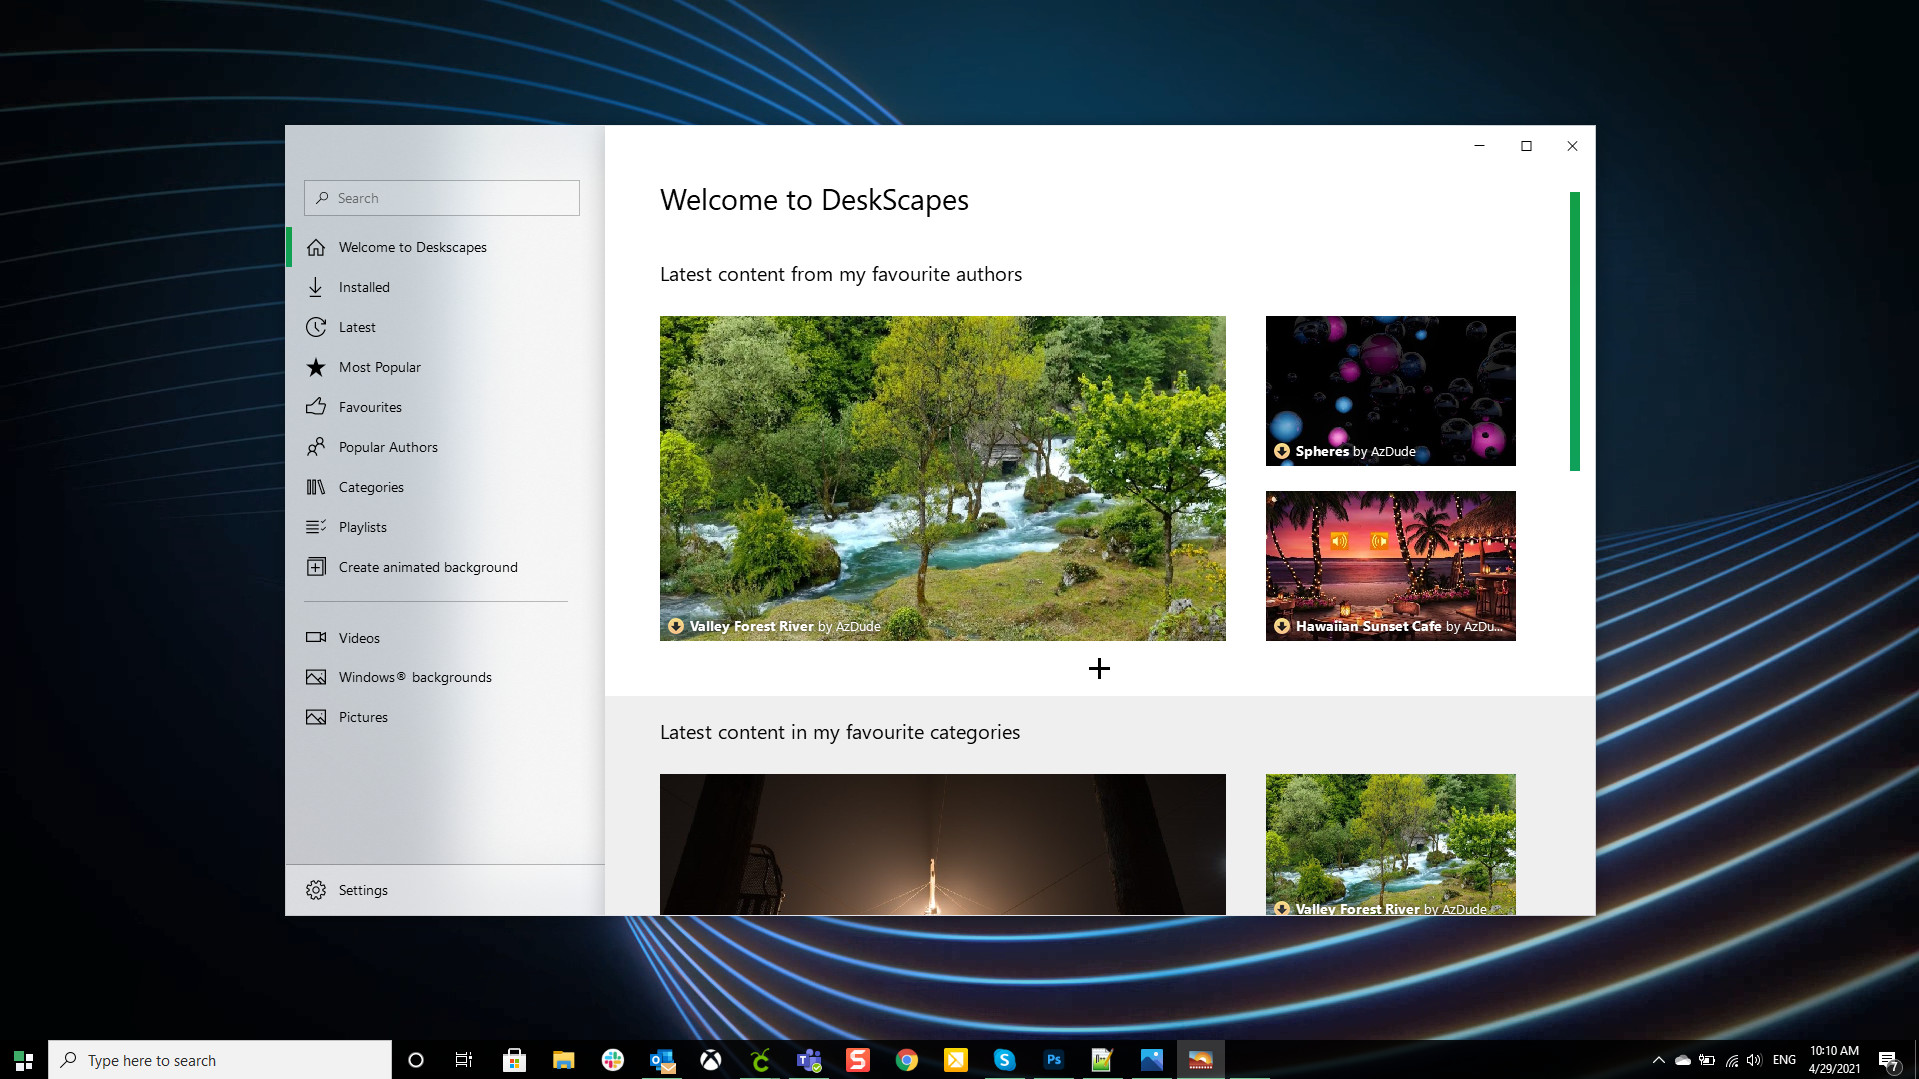Screen dimensions: 1919x1079
Task: Click the Playlists list icon
Action: 316,527
